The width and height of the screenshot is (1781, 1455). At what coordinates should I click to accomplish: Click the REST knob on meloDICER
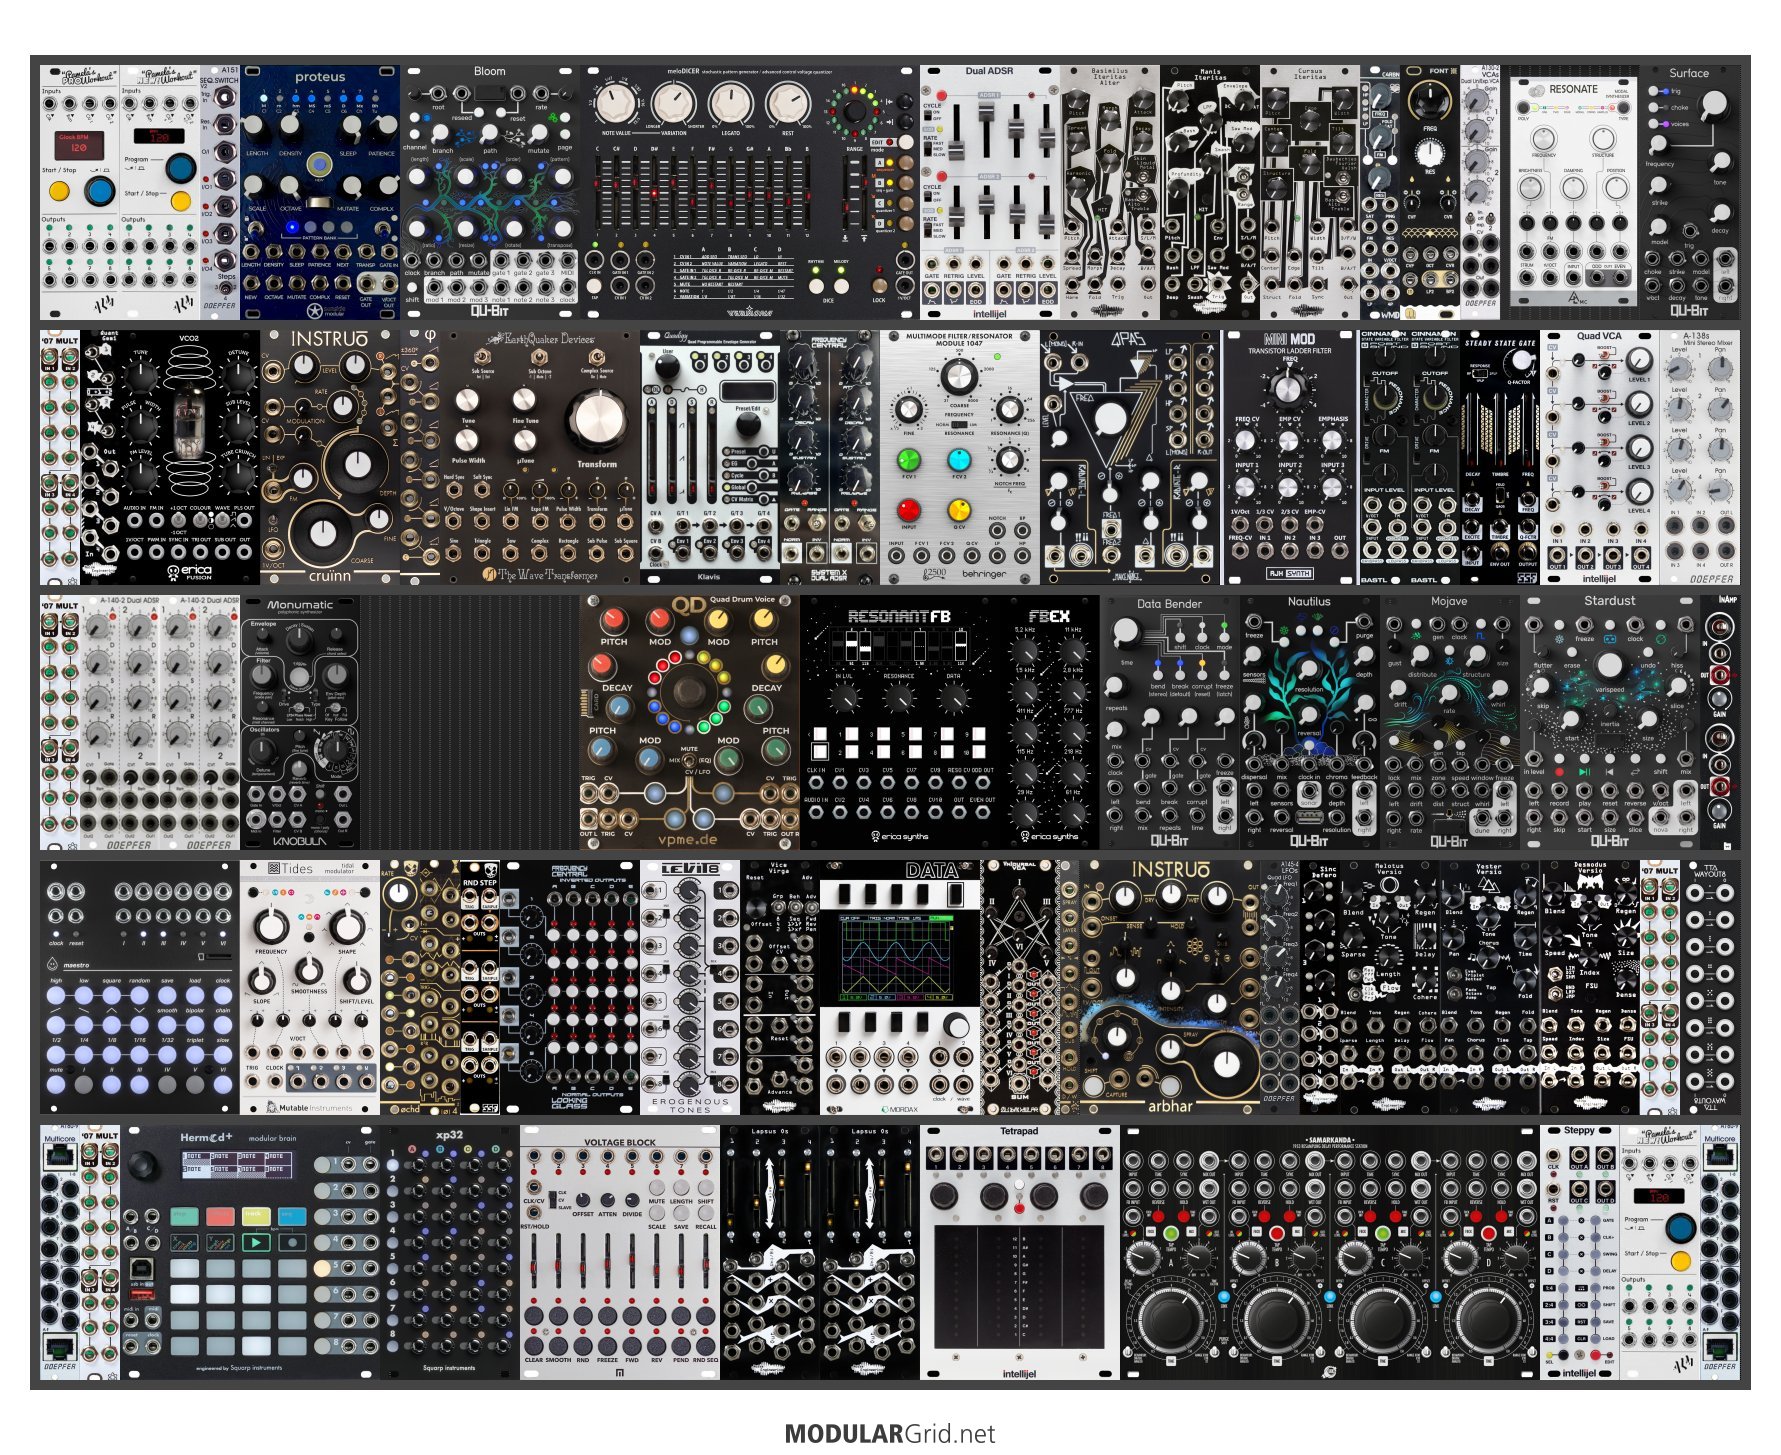[788, 103]
